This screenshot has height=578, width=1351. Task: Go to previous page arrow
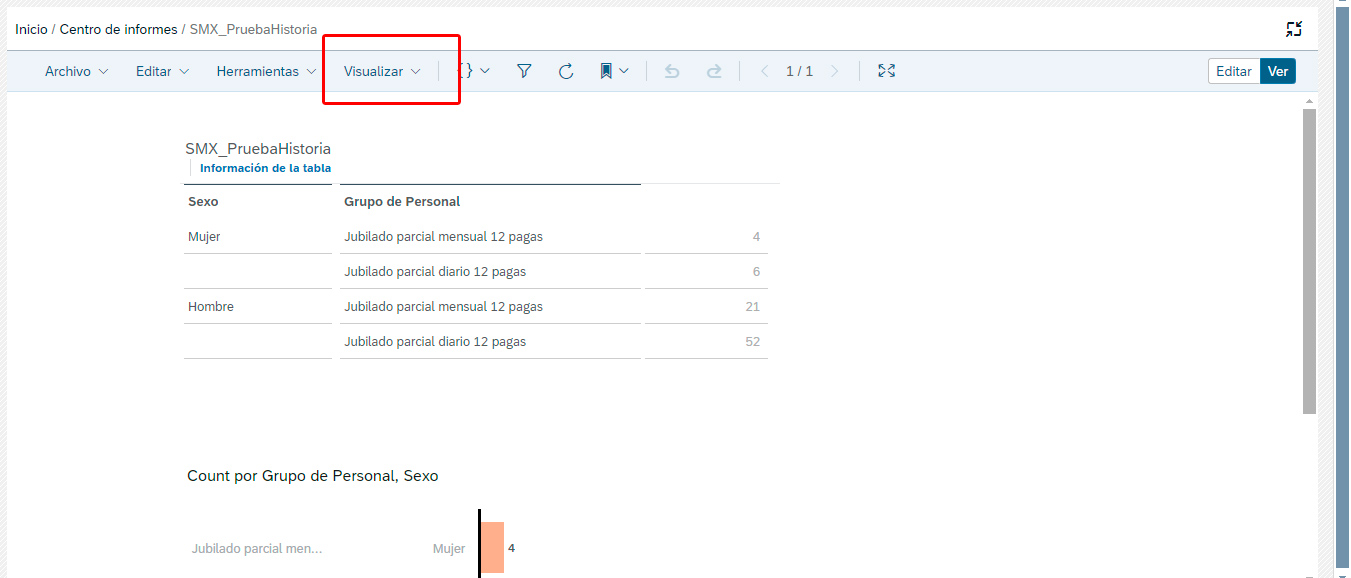[x=765, y=71]
